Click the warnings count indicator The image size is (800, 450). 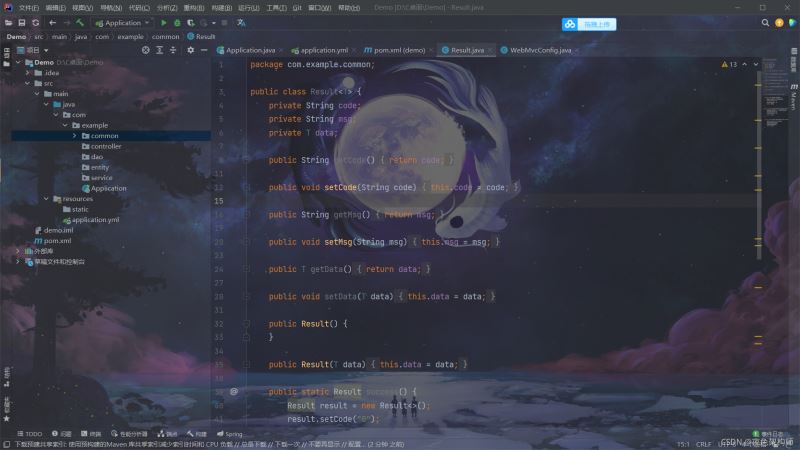click(729, 64)
